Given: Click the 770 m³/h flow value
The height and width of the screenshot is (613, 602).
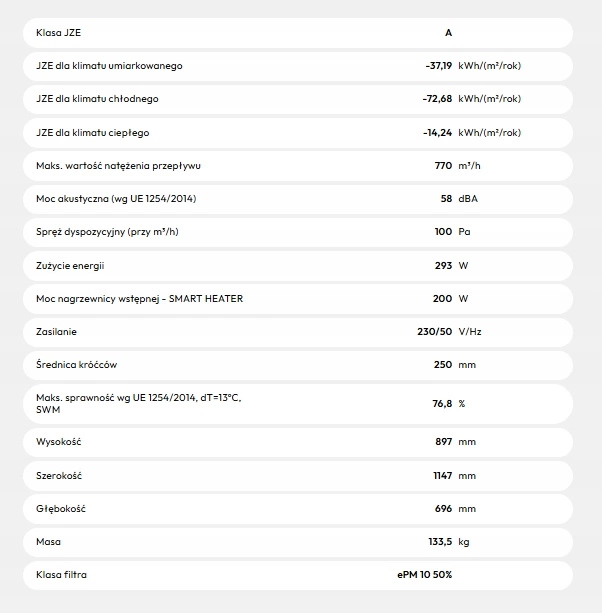Looking at the screenshot, I should 444,166.
